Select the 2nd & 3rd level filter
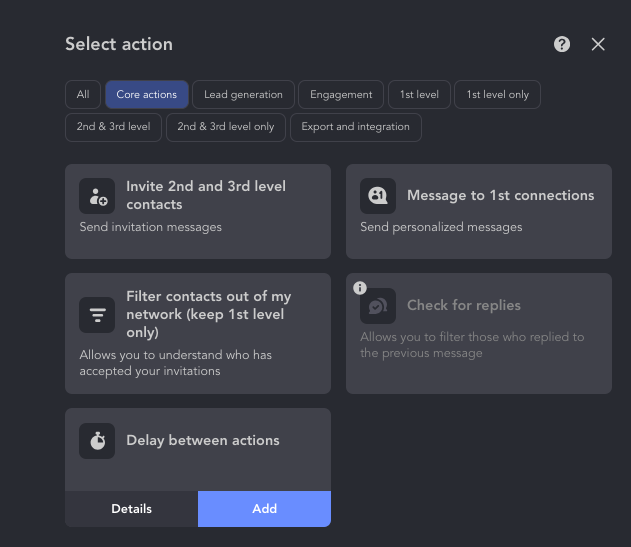Image resolution: width=631 pixels, height=547 pixels. coord(113,127)
